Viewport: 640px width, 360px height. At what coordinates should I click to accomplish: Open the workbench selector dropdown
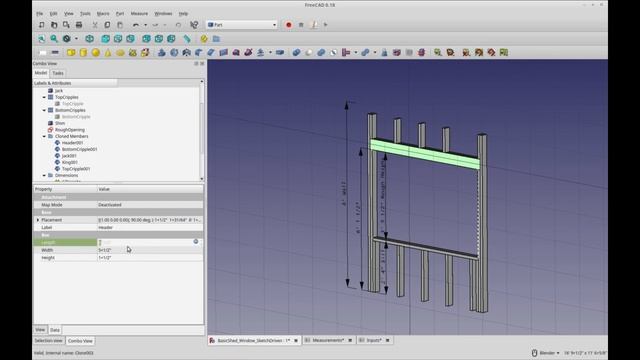tap(242, 25)
